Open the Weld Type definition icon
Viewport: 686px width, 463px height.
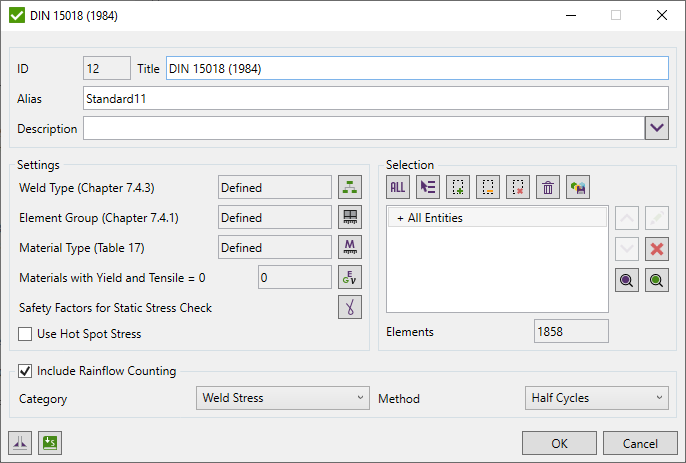(x=350, y=187)
